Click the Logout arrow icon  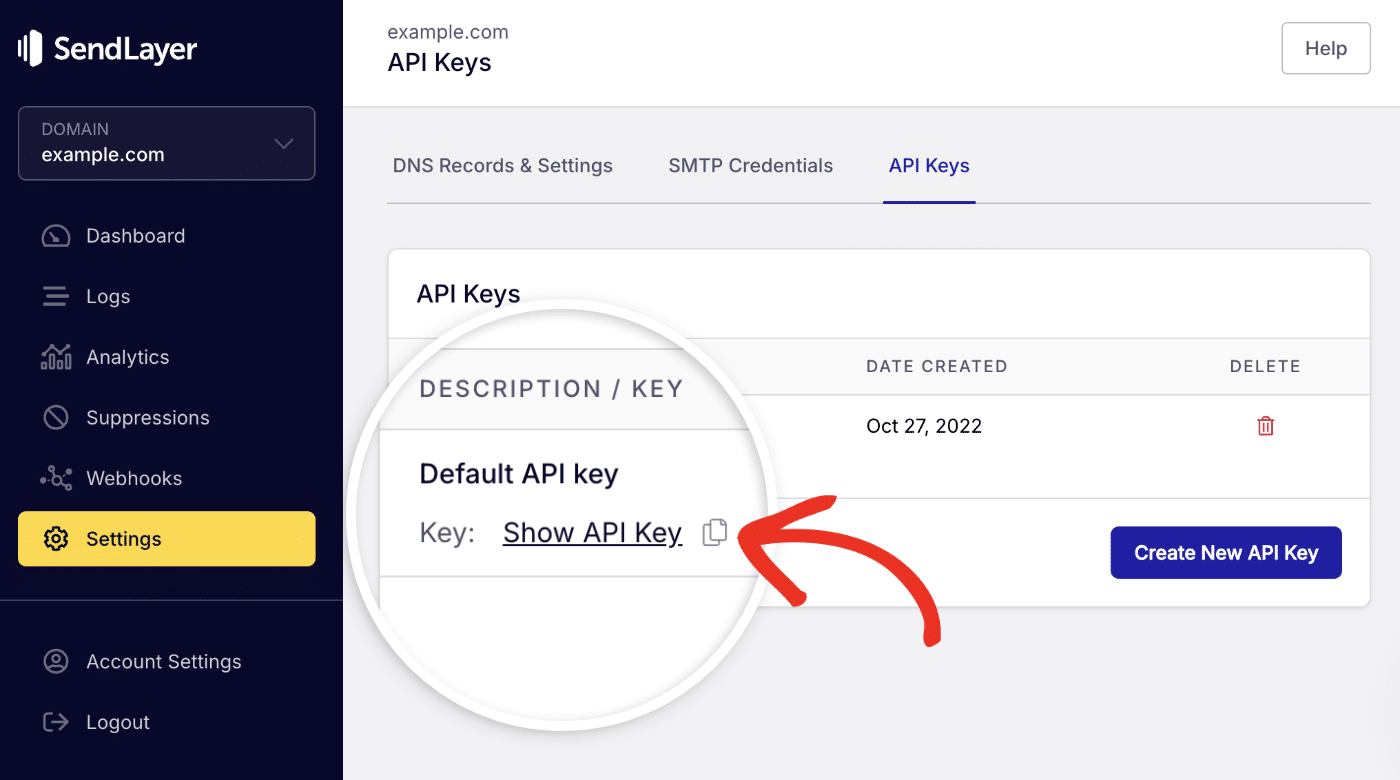tap(56, 722)
